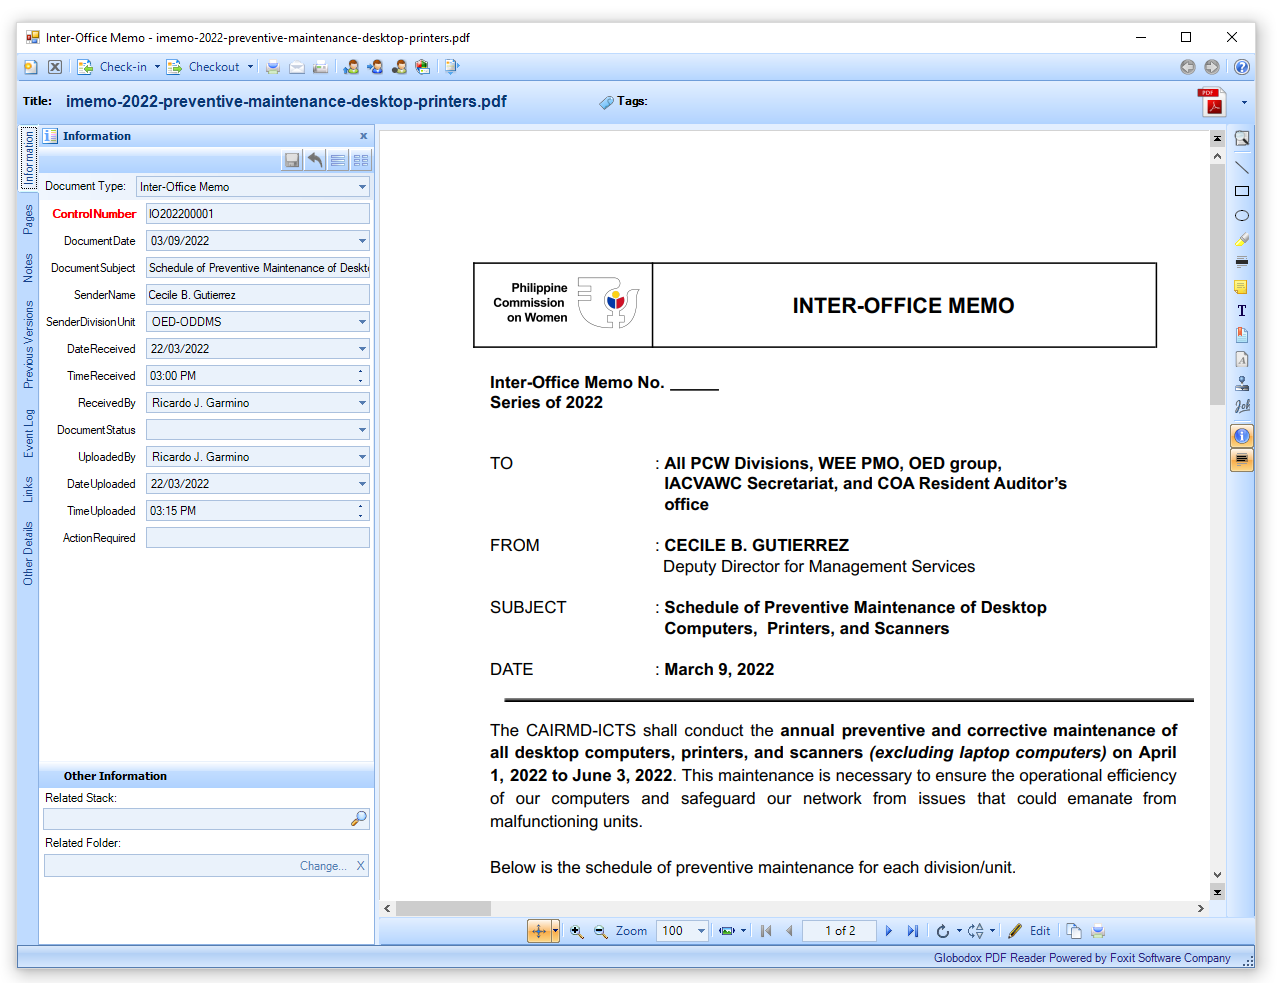The width and height of the screenshot is (1279, 983).
Task: Open the ReceivedBy dropdown
Action: (362, 403)
